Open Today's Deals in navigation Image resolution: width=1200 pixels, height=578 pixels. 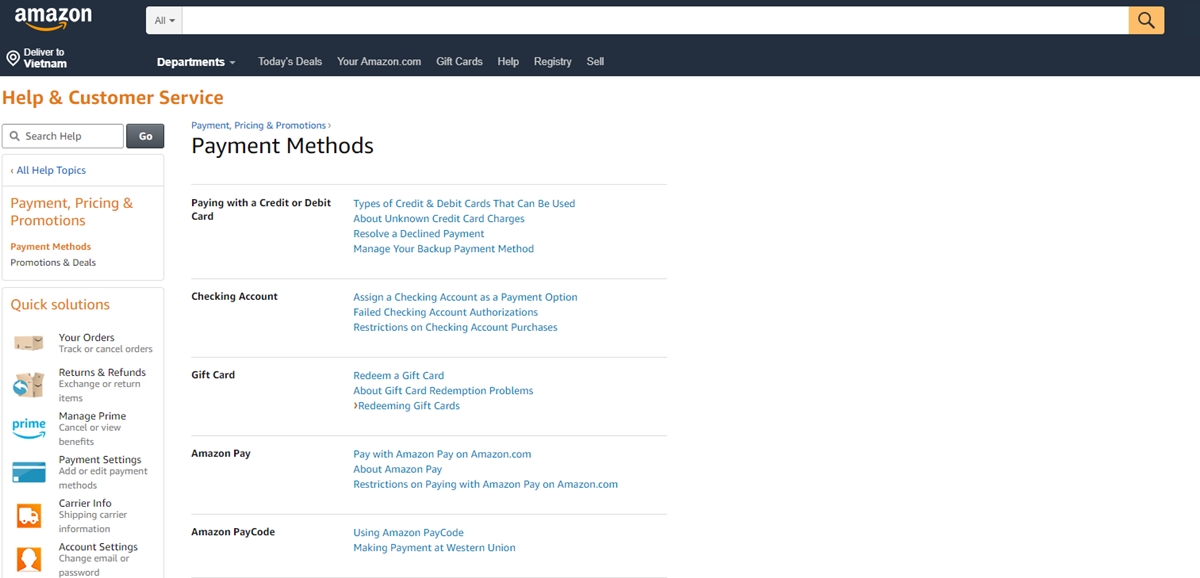click(x=290, y=61)
